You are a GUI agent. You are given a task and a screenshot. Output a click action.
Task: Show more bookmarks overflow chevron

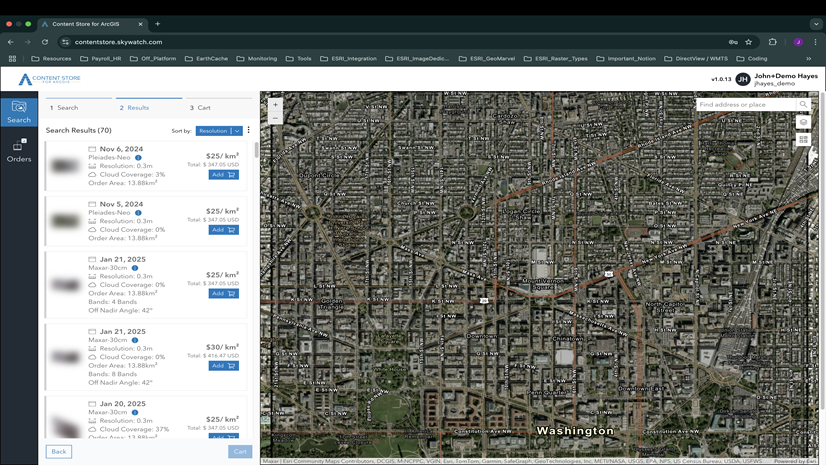point(809,58)
